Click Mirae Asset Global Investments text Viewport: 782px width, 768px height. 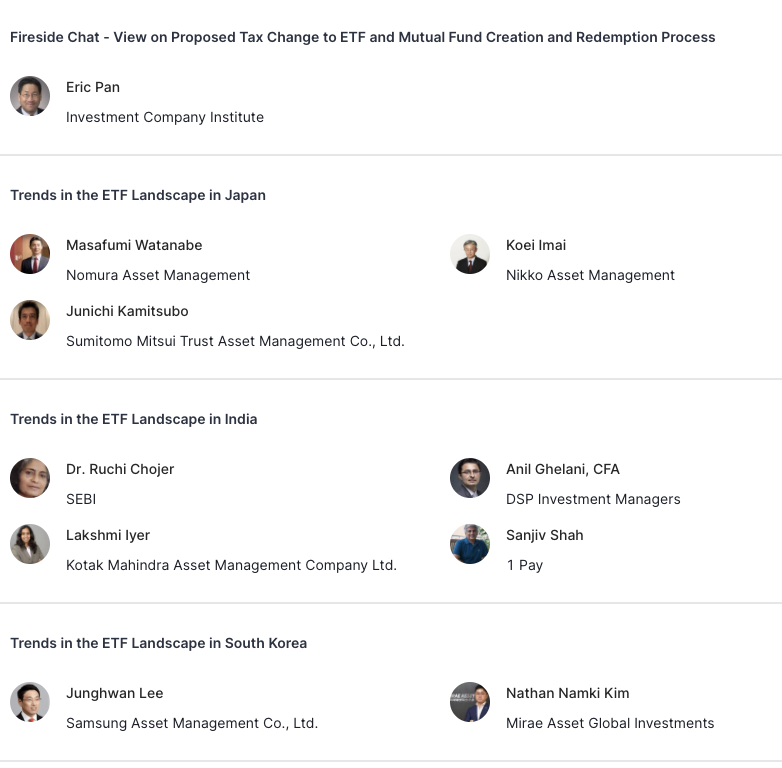610,723
